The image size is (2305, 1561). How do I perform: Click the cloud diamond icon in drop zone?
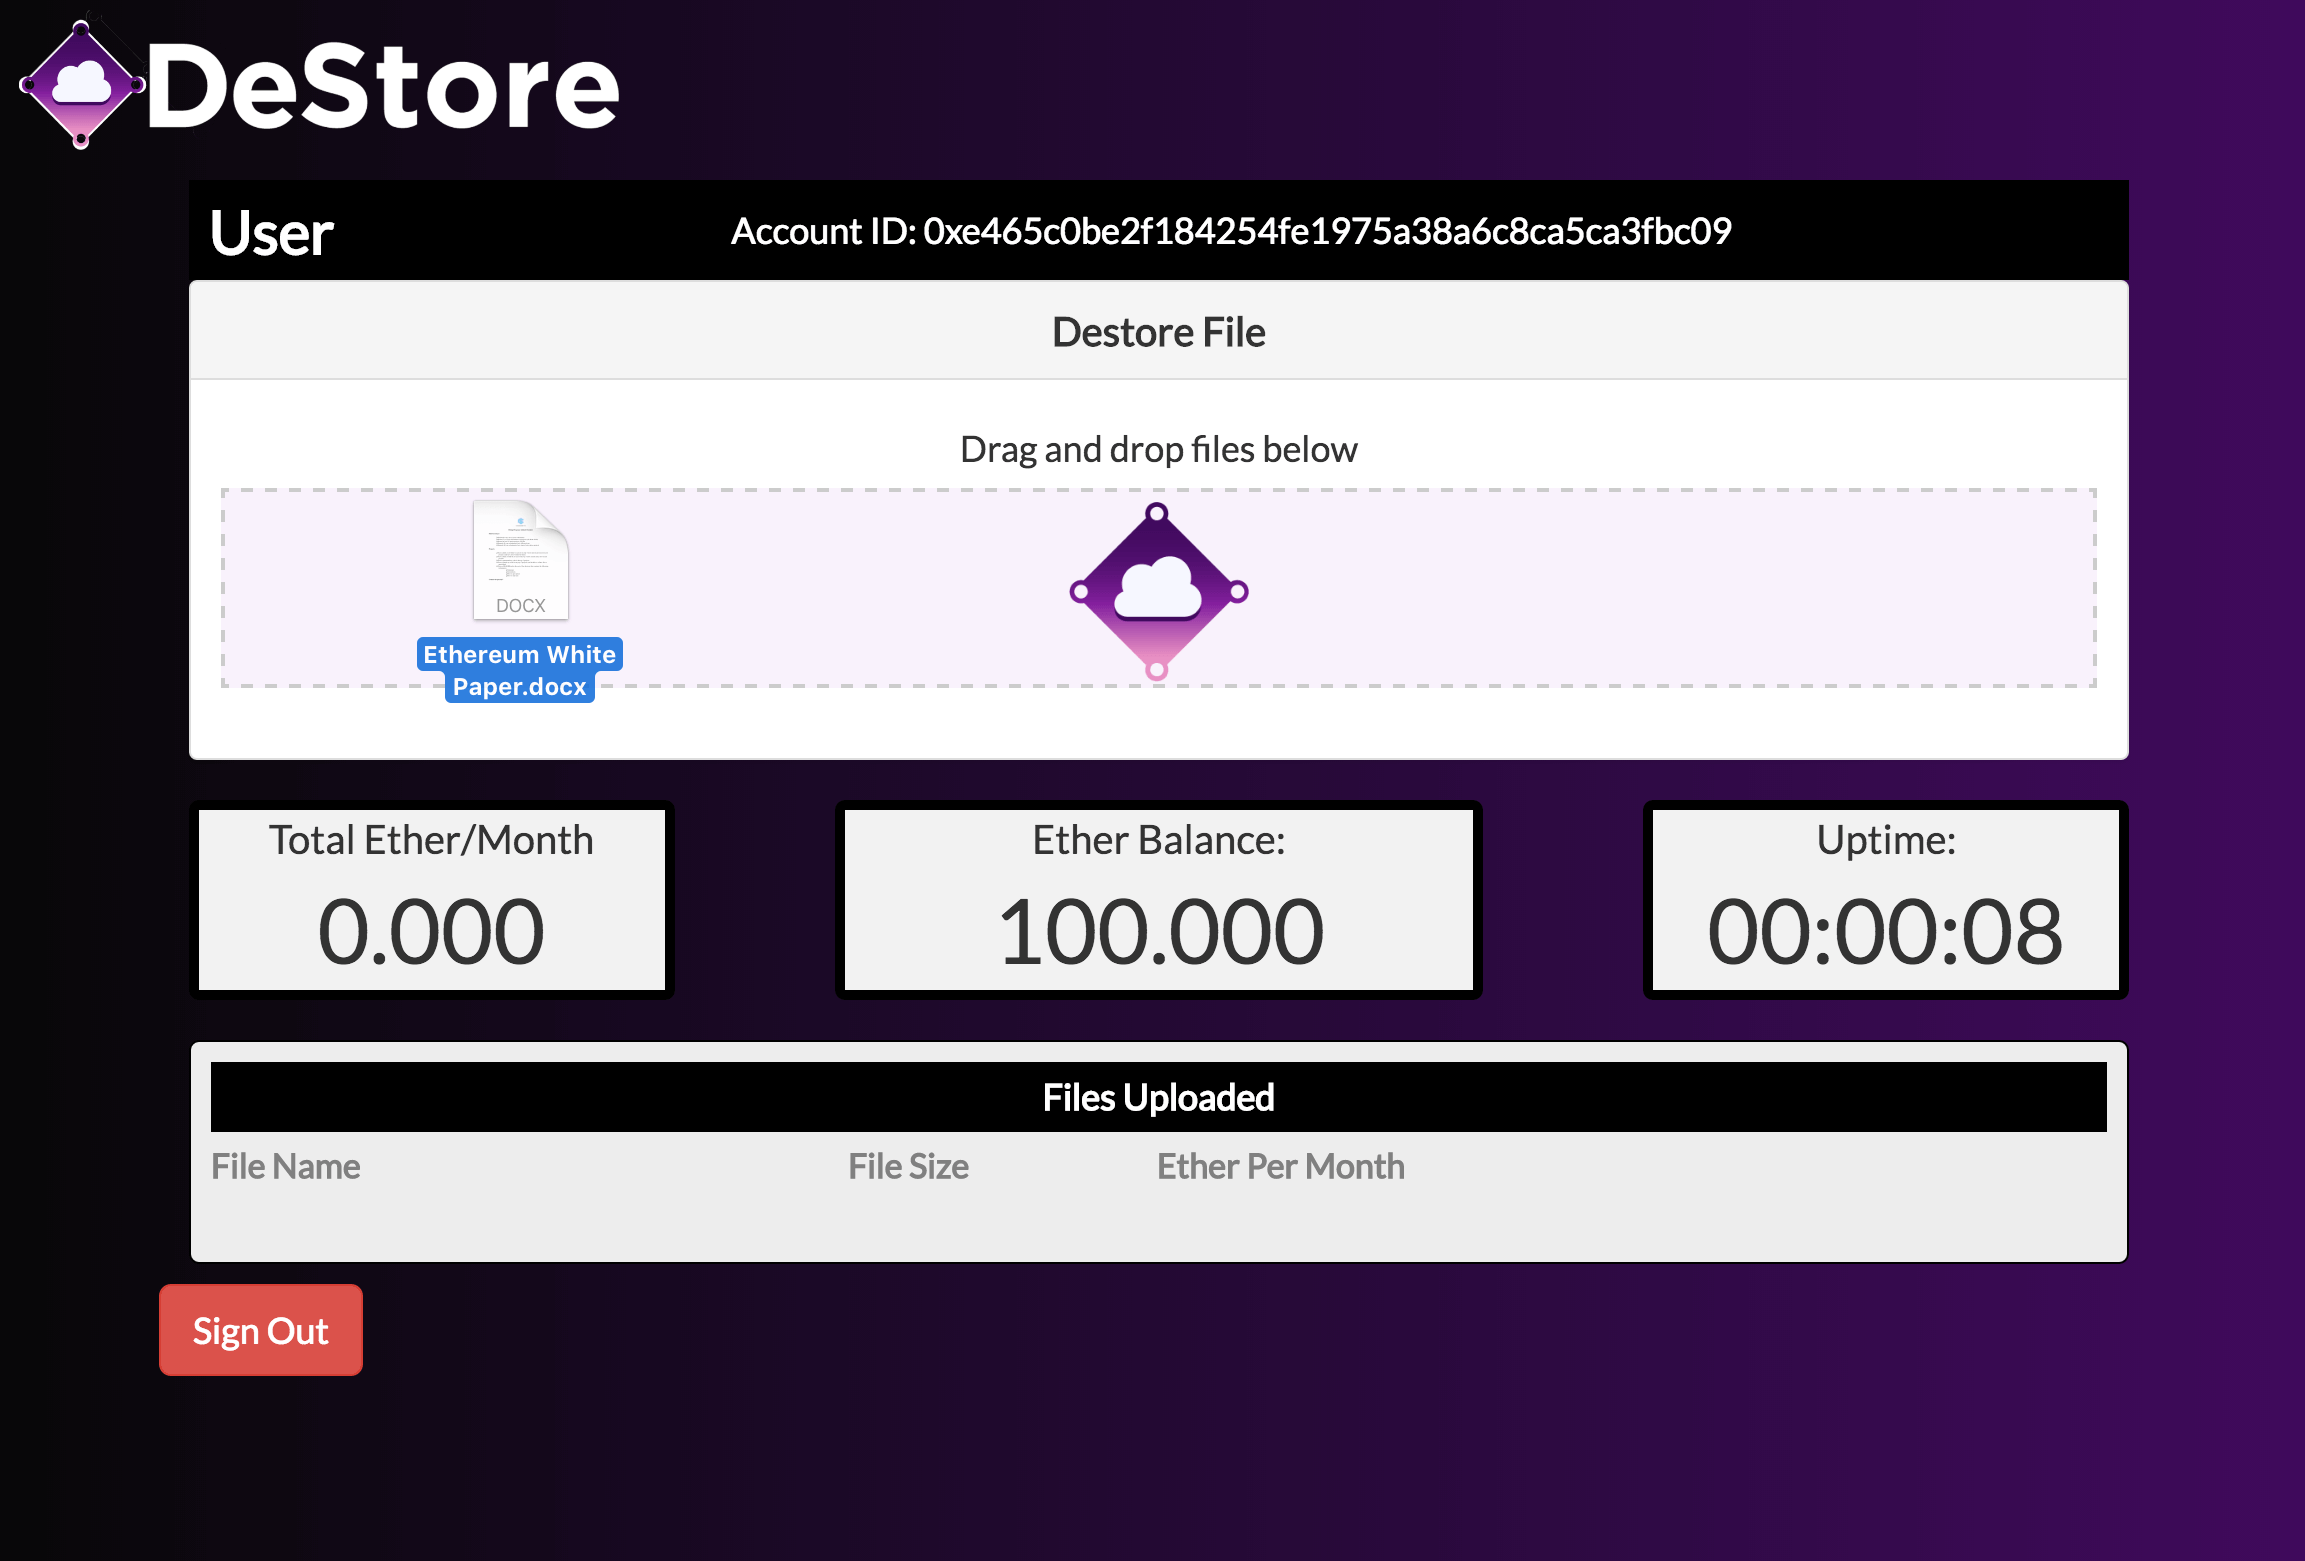1158,591
